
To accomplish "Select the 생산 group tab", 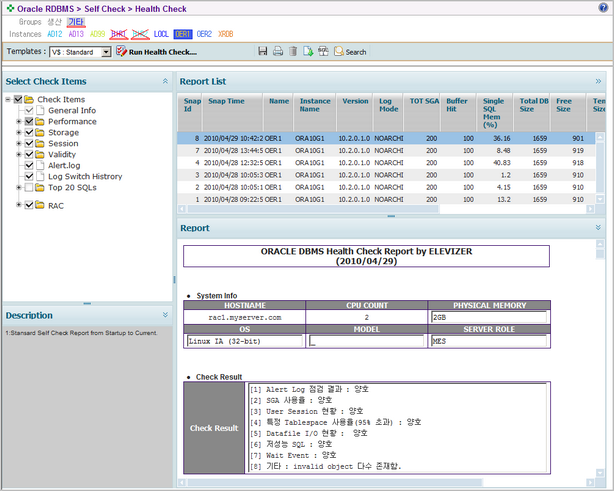I will pyautogui.click(x=54, y=22).
